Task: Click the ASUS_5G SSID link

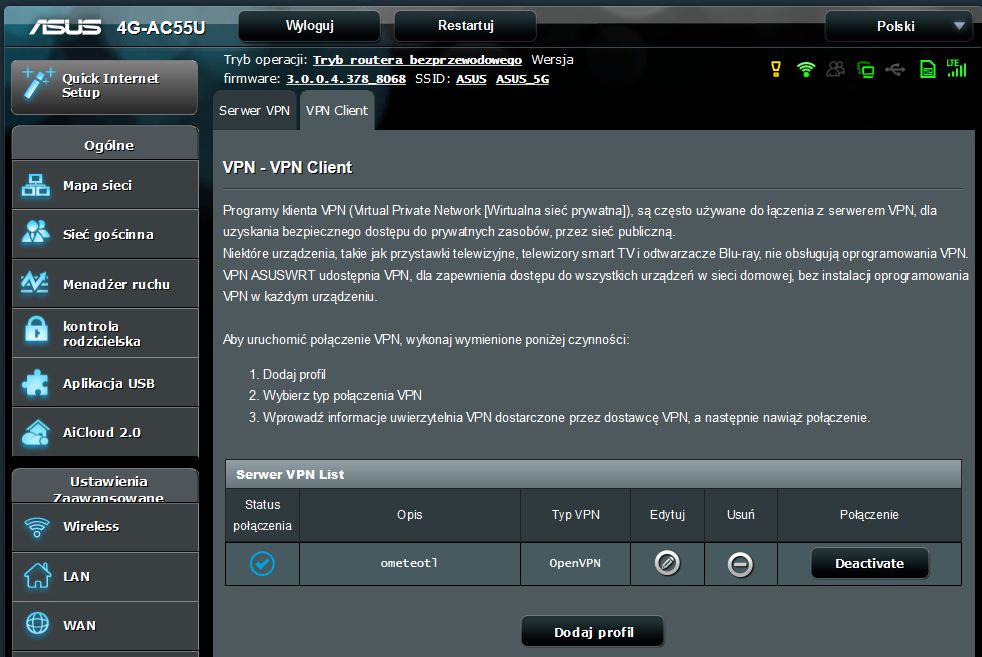Action: coord(522,79)
